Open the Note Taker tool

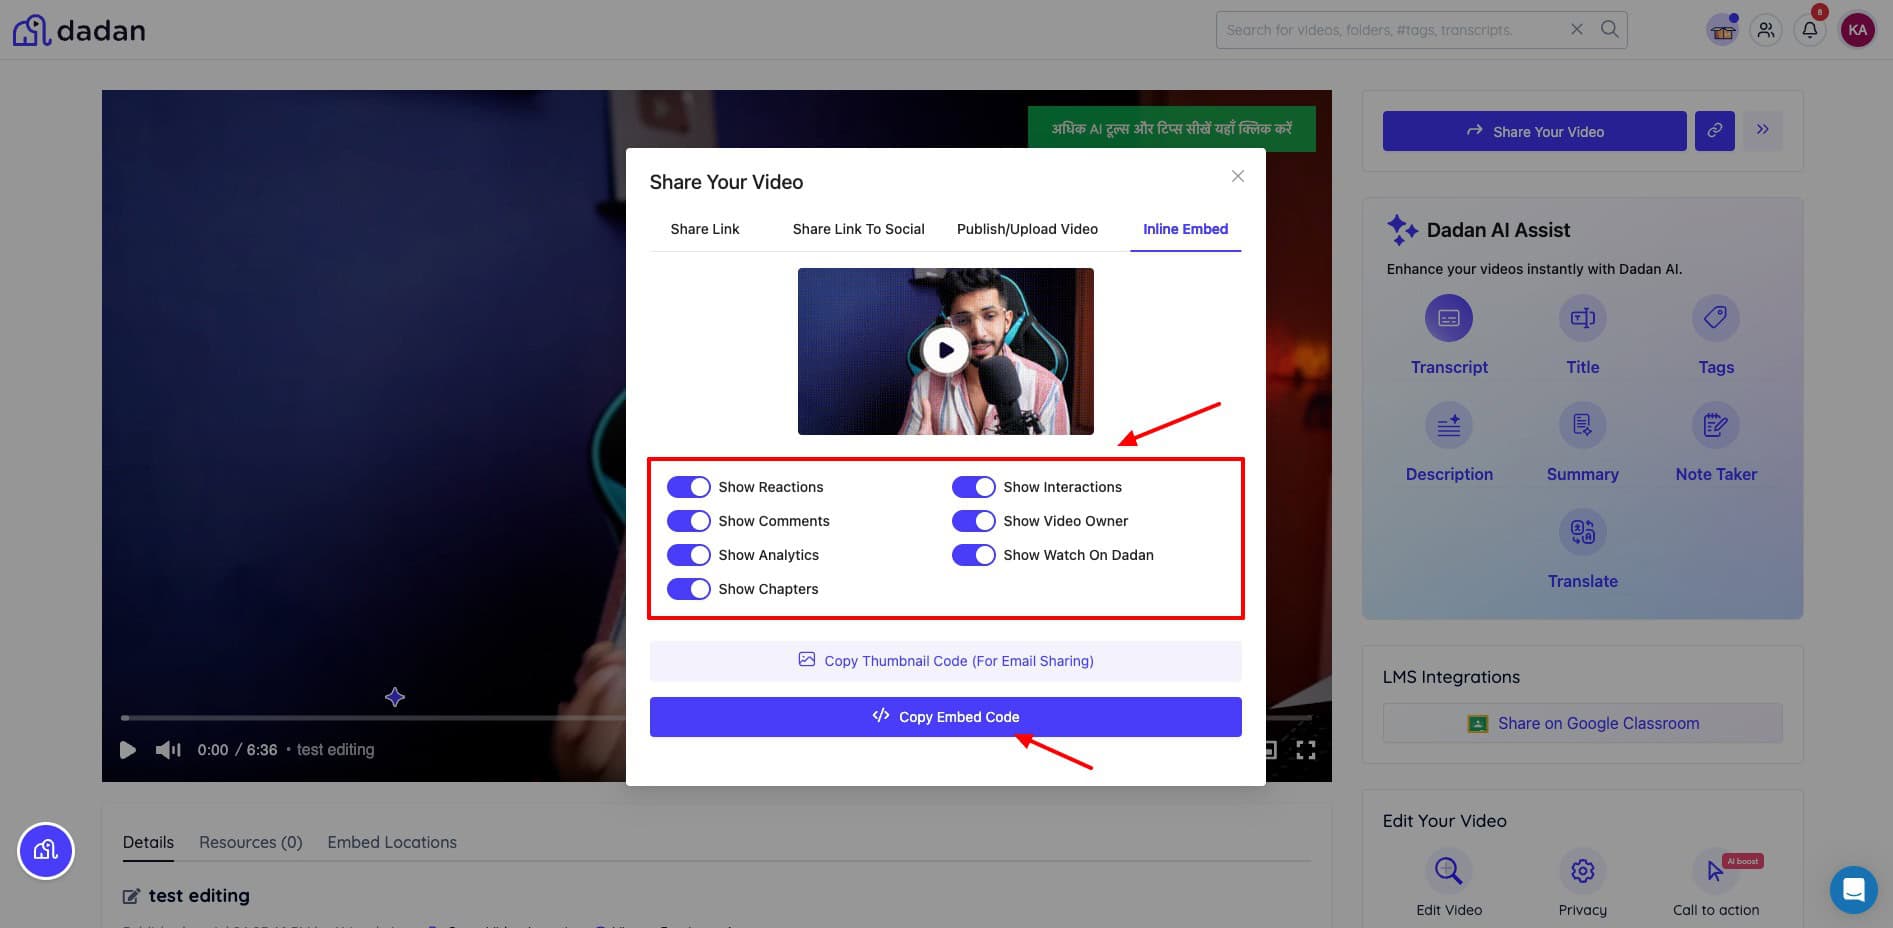click(1715, 426)
